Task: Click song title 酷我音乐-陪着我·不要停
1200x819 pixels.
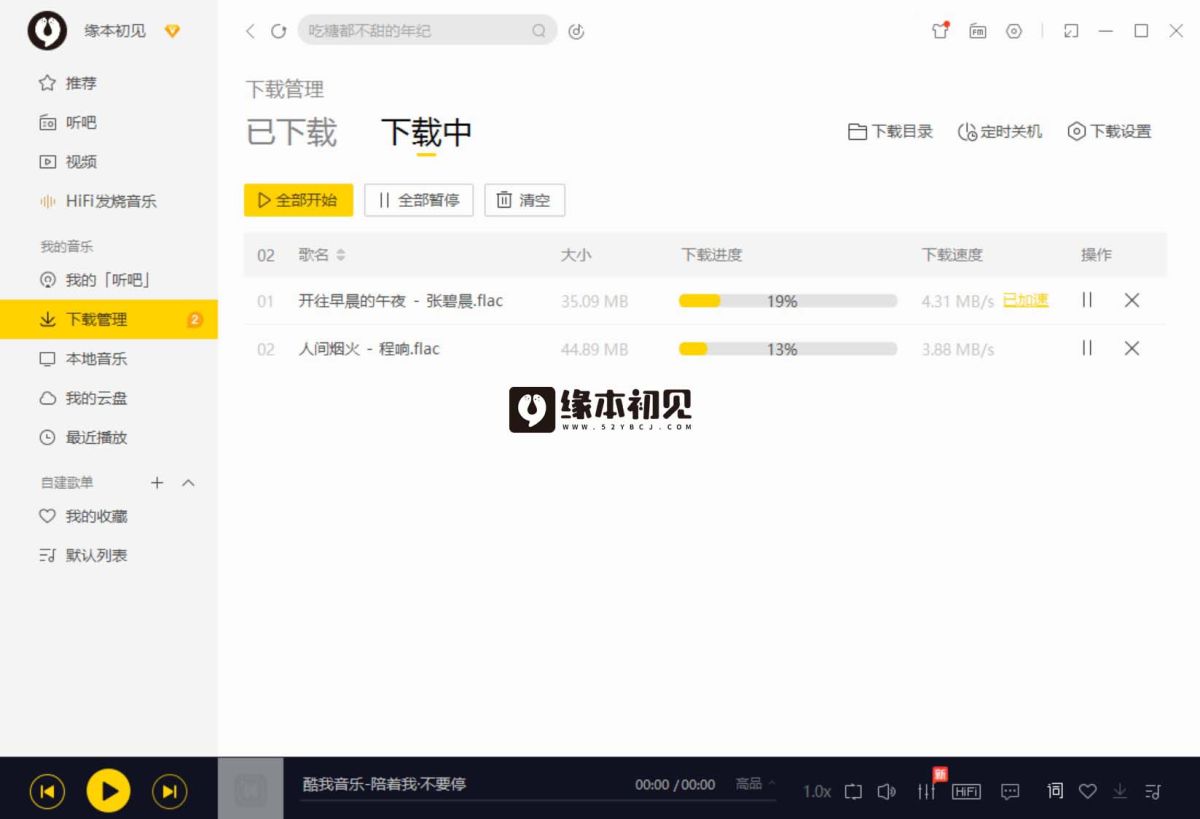Action: 385,784
